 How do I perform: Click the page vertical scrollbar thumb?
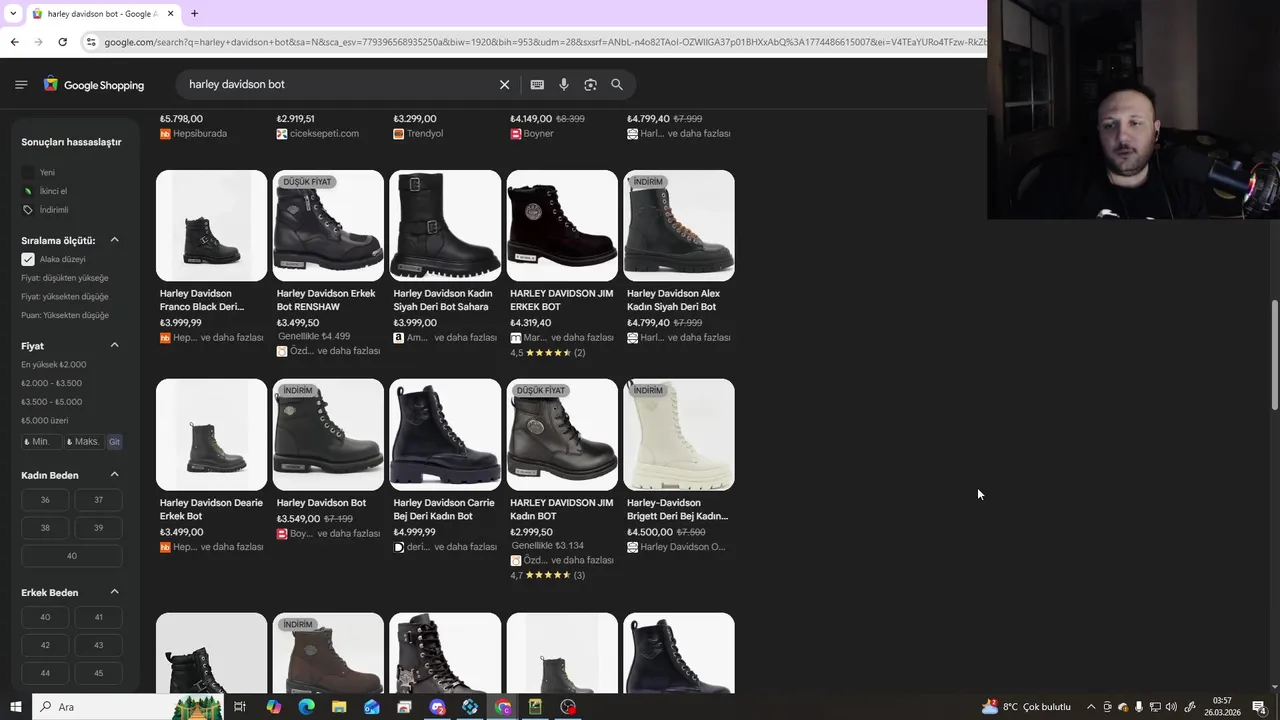pyautogui.click(x=1274, y=354)
